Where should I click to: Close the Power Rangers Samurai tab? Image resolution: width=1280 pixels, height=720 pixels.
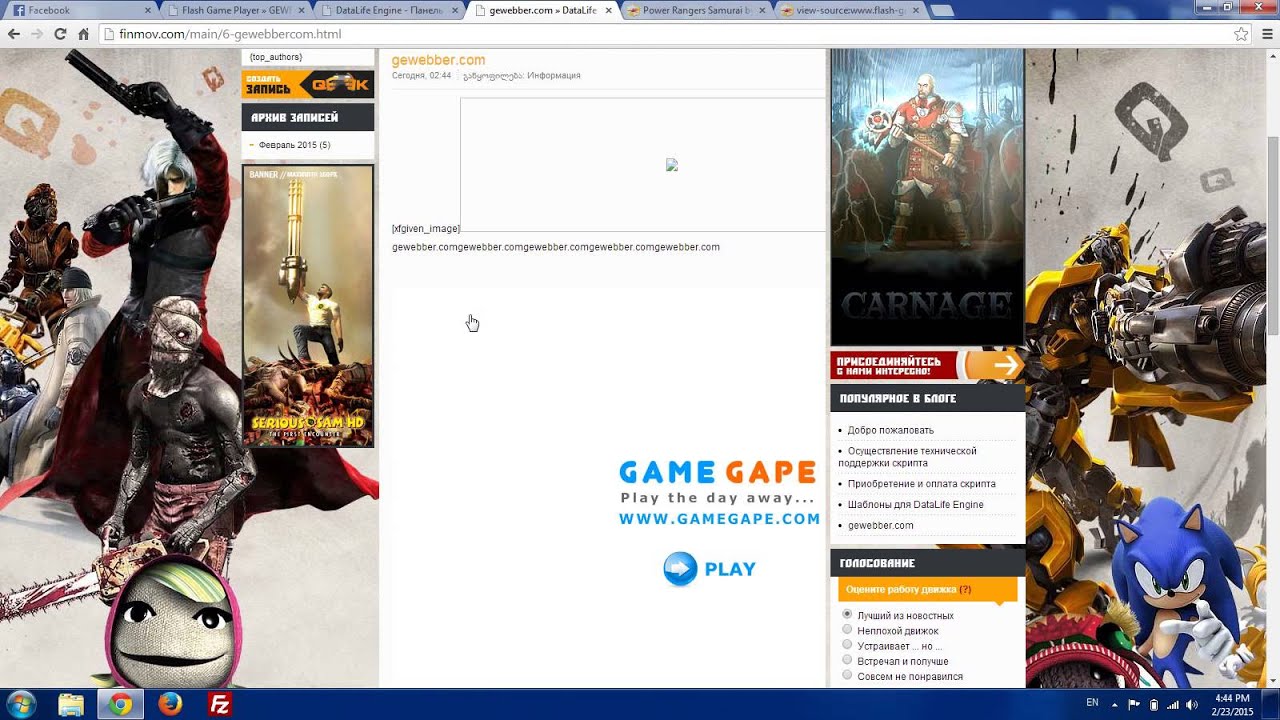click(764, 10)
